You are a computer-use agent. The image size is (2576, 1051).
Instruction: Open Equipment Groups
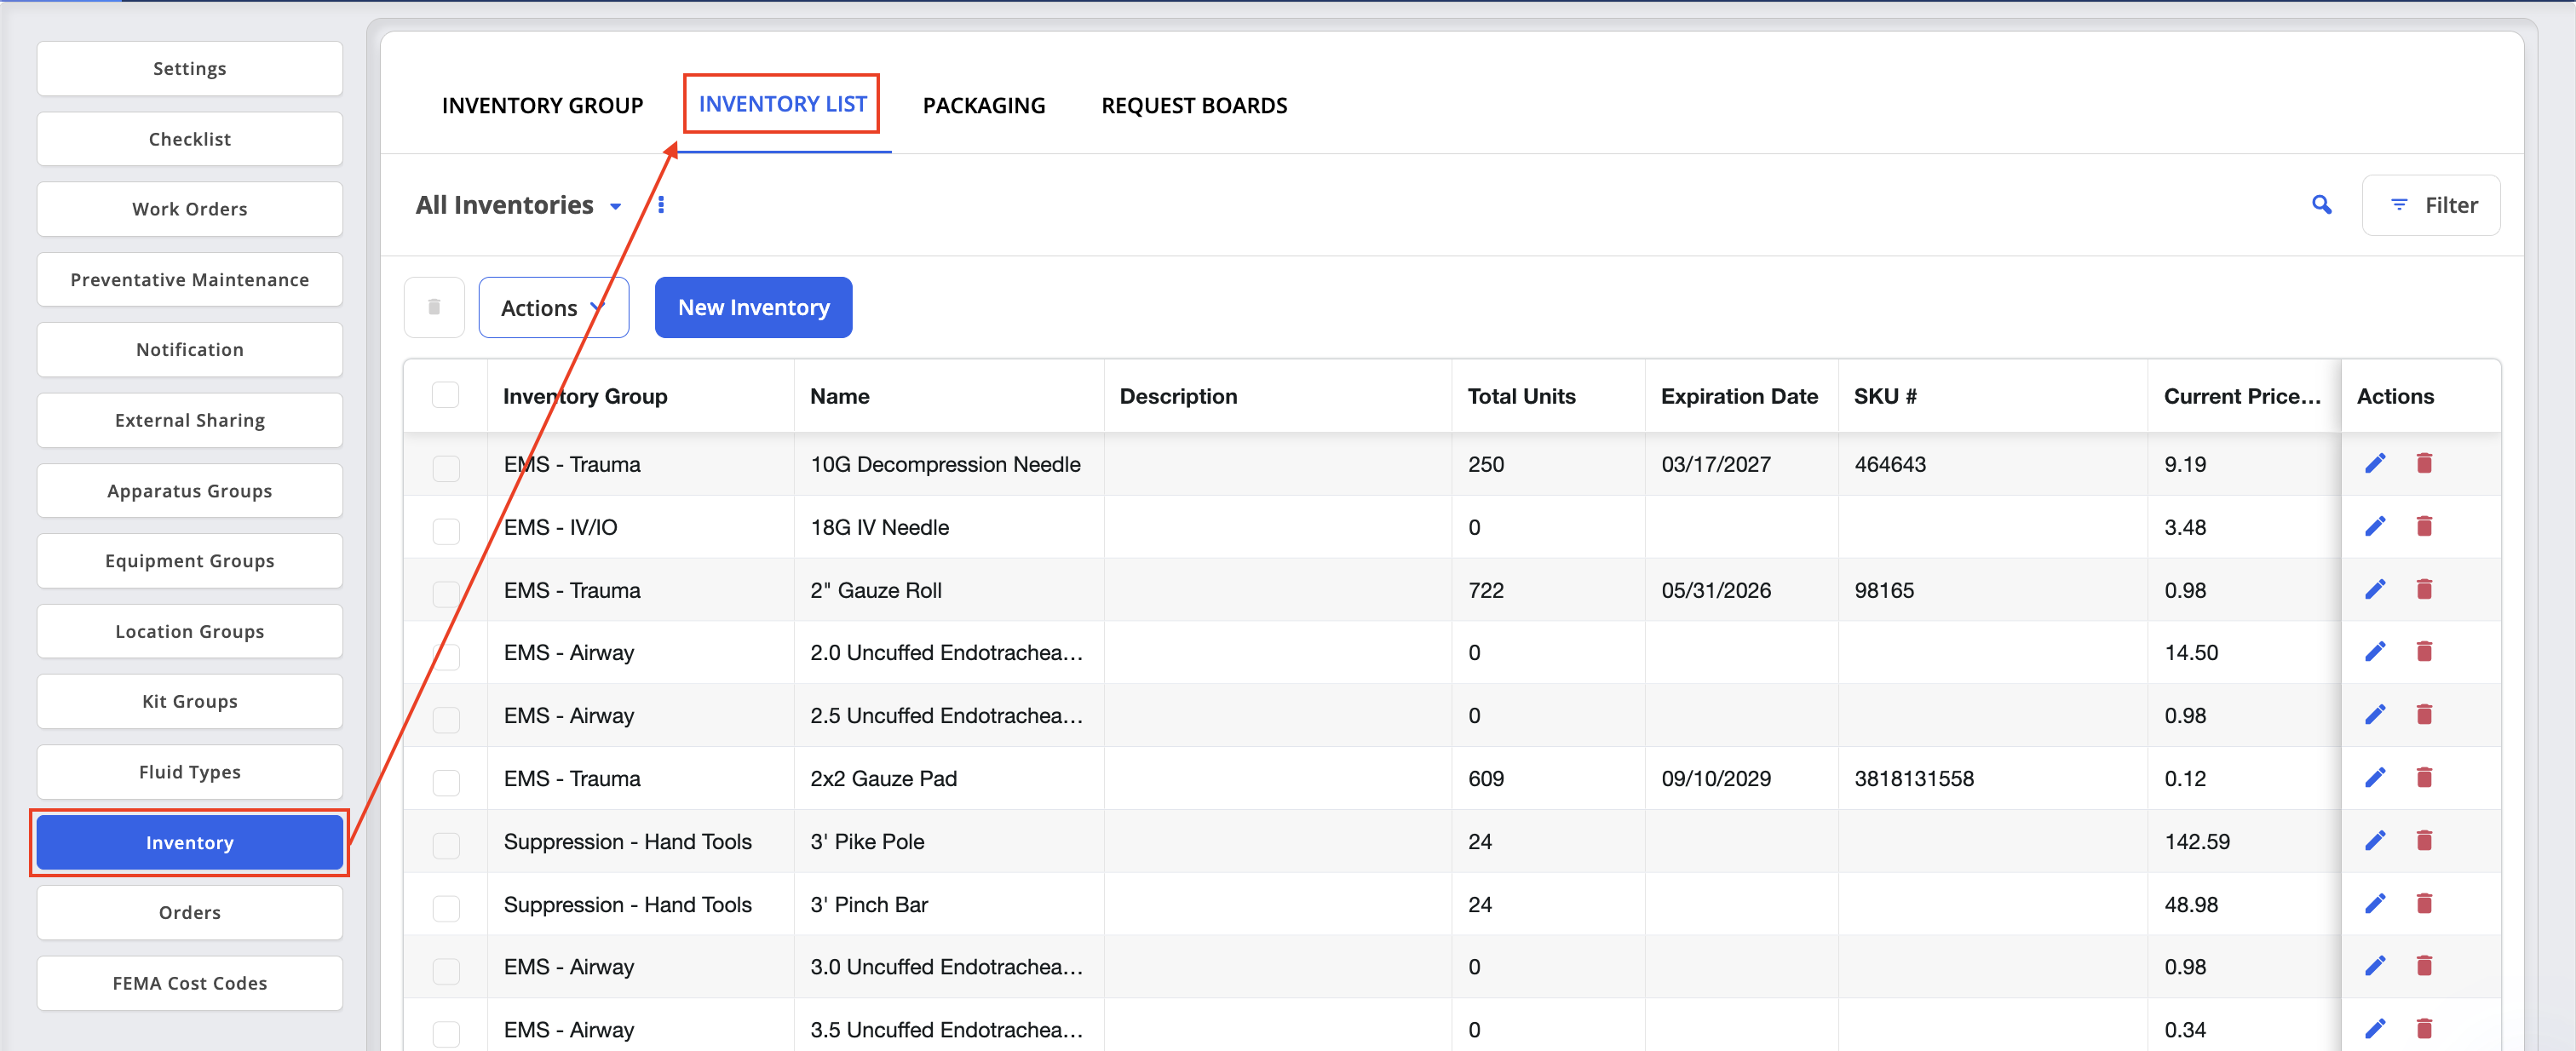190,560
